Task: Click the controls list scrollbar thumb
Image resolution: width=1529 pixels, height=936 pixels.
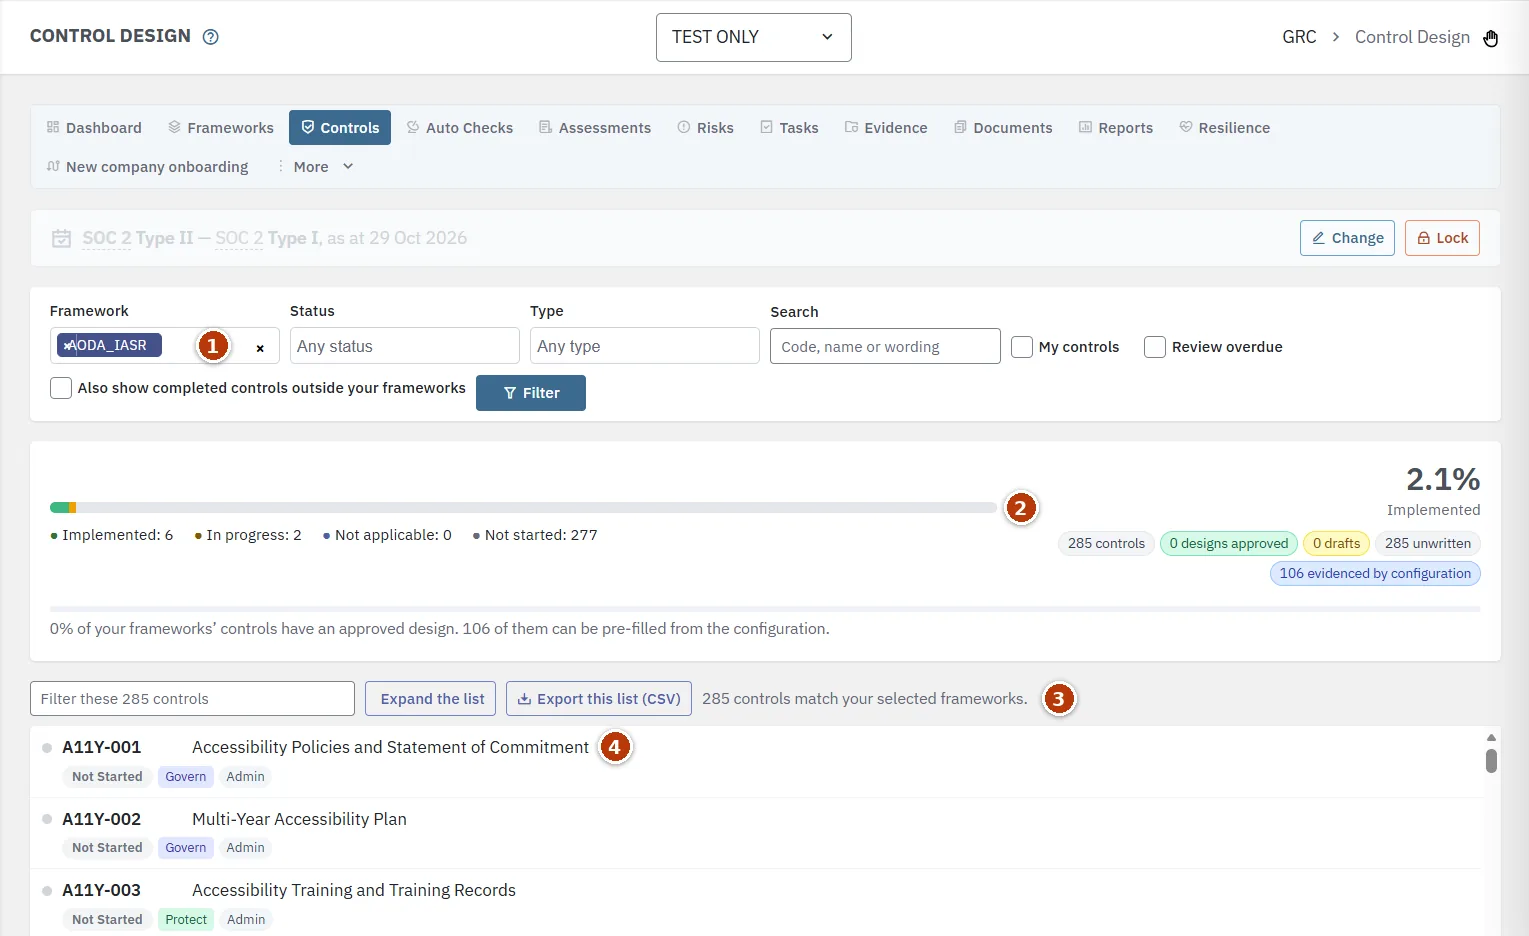Action: coord(1491,761)
